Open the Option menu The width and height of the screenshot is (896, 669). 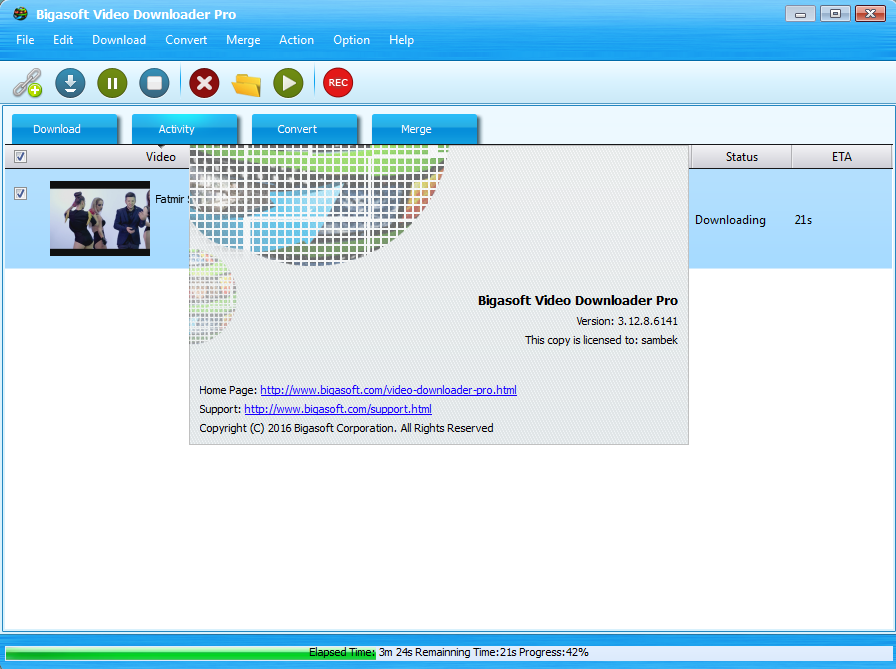[351, 40]
